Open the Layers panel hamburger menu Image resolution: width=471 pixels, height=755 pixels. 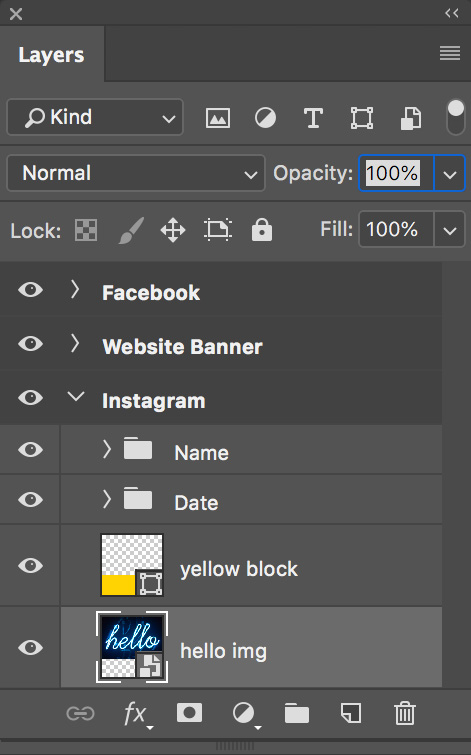point(450,53)
